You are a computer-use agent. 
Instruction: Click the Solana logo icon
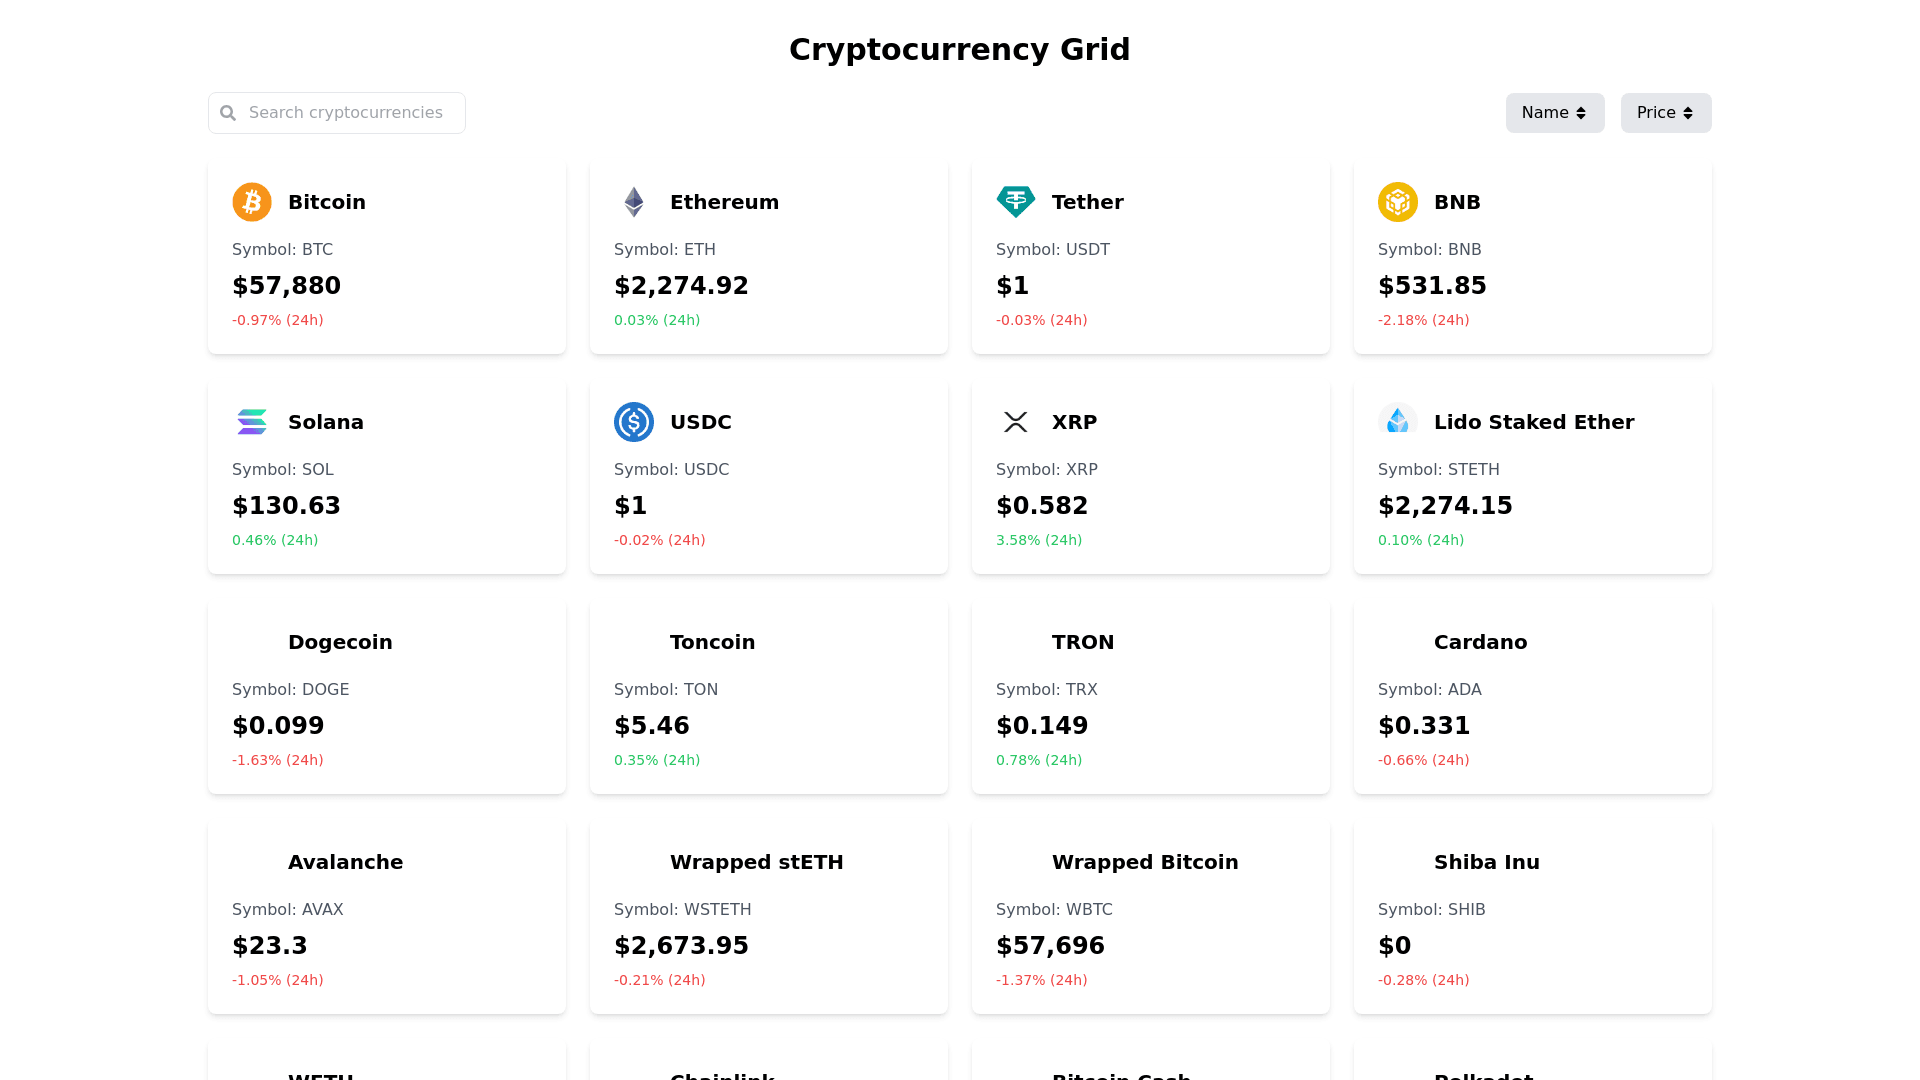point(252,422)
